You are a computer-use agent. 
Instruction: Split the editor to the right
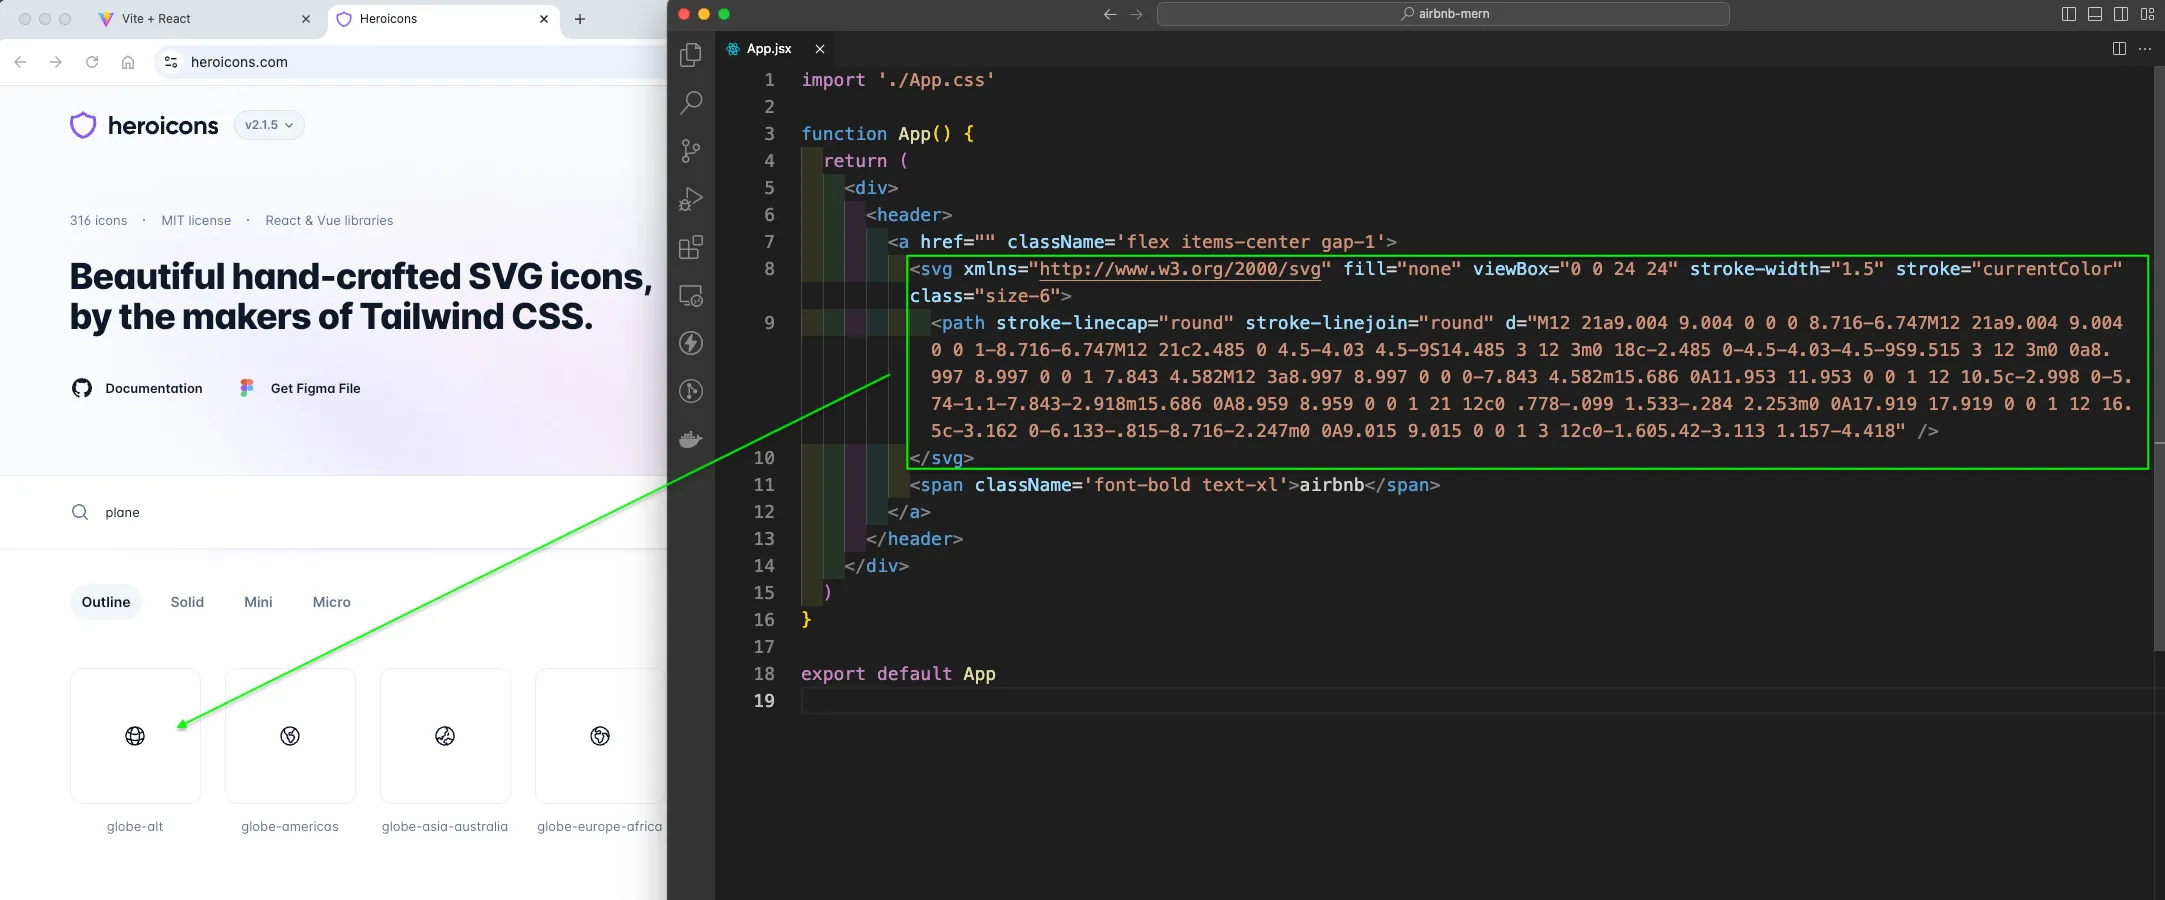click(2119, 49)
